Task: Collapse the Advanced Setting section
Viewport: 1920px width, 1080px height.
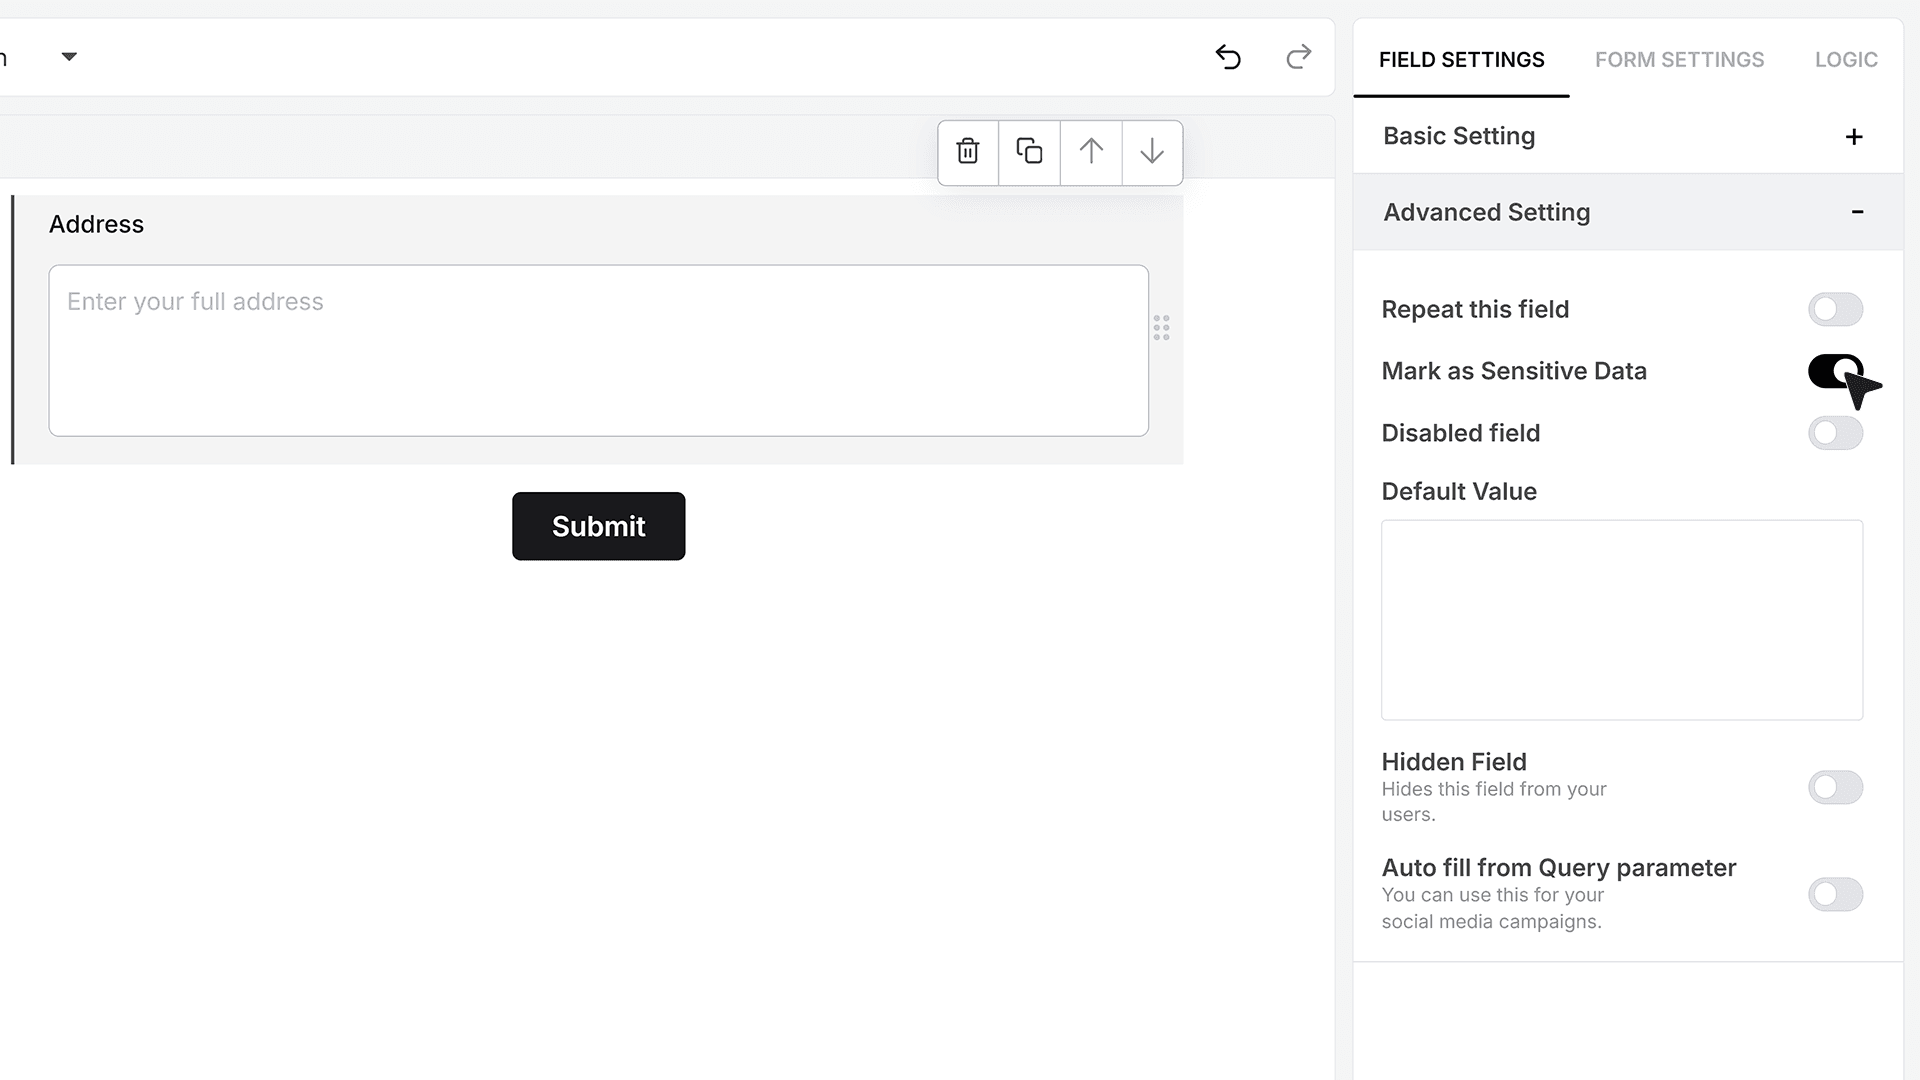Action: pyautogui.click(x=1857, y=212)
